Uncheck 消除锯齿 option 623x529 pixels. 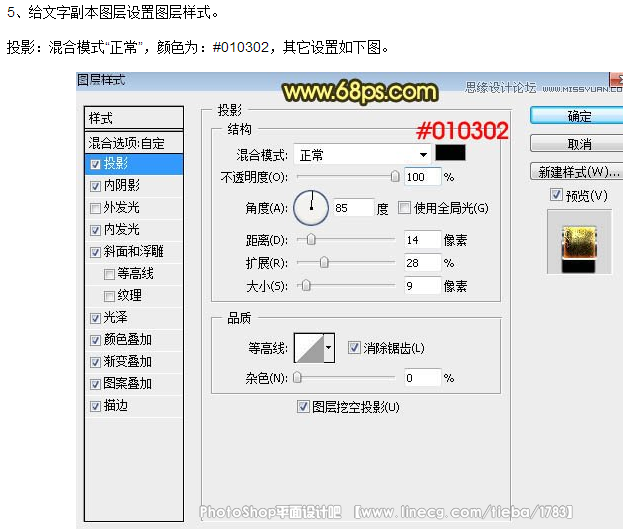coord(354,348)
